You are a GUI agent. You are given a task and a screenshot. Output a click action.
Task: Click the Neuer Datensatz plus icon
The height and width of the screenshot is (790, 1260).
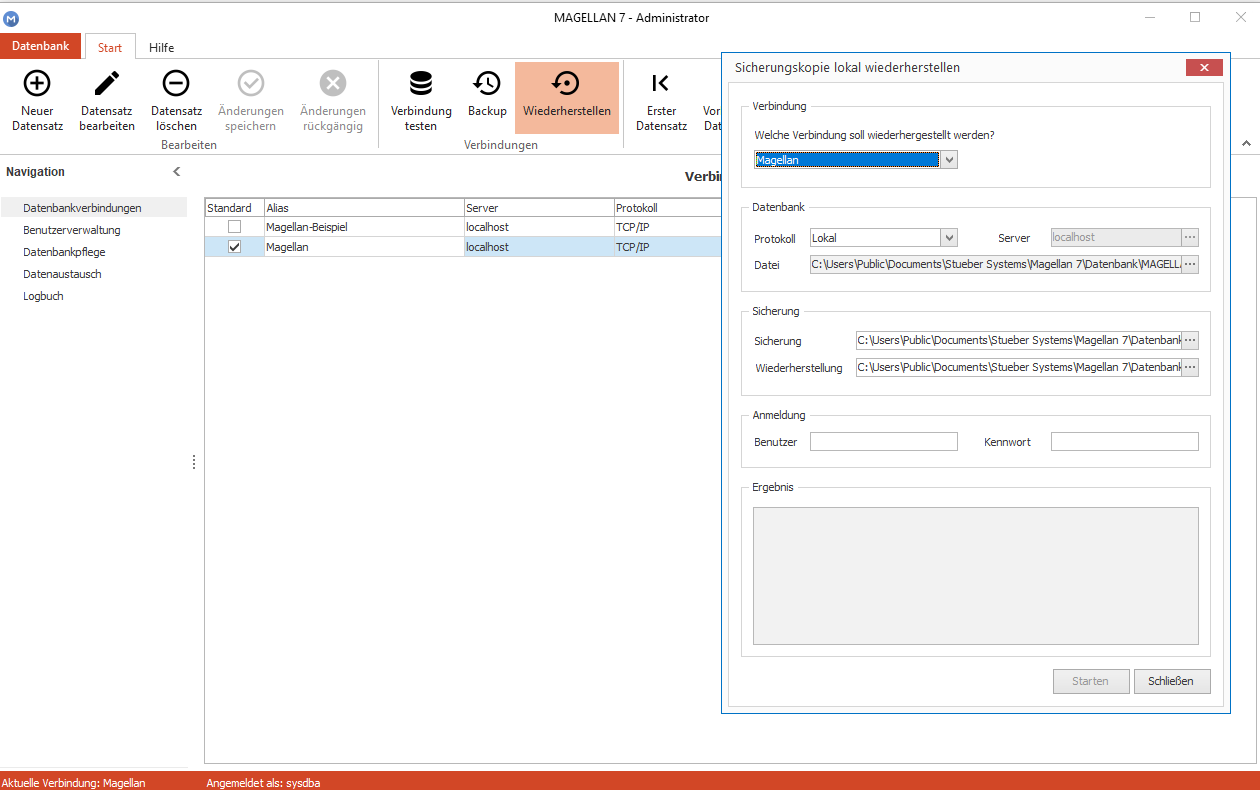(37, 83)
